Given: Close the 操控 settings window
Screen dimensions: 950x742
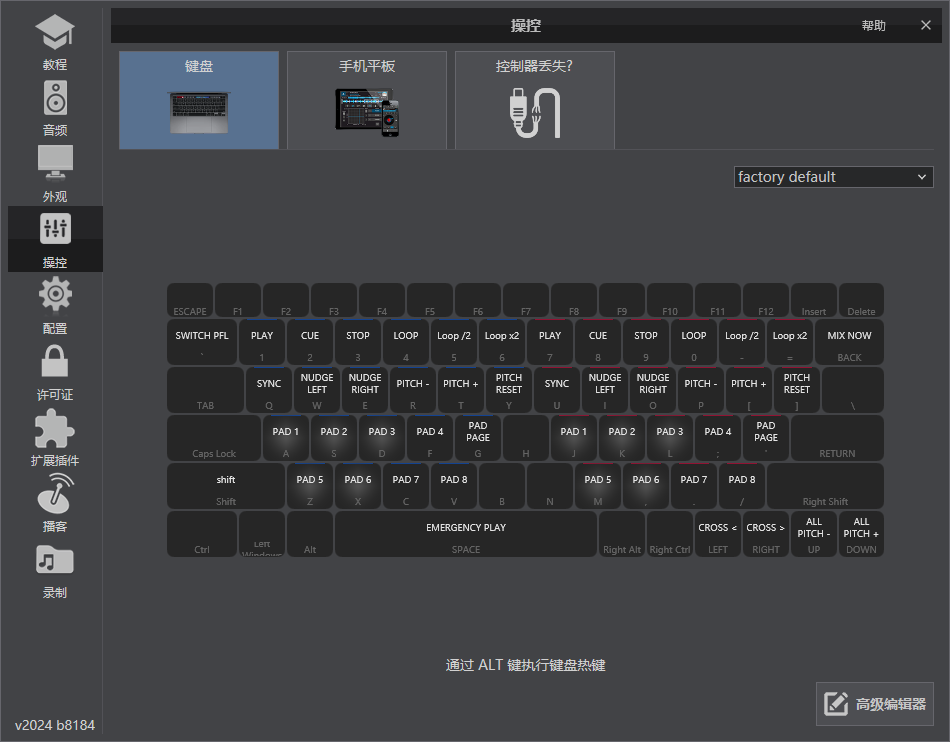Looking at the screenshot, I should click(925, 25).
